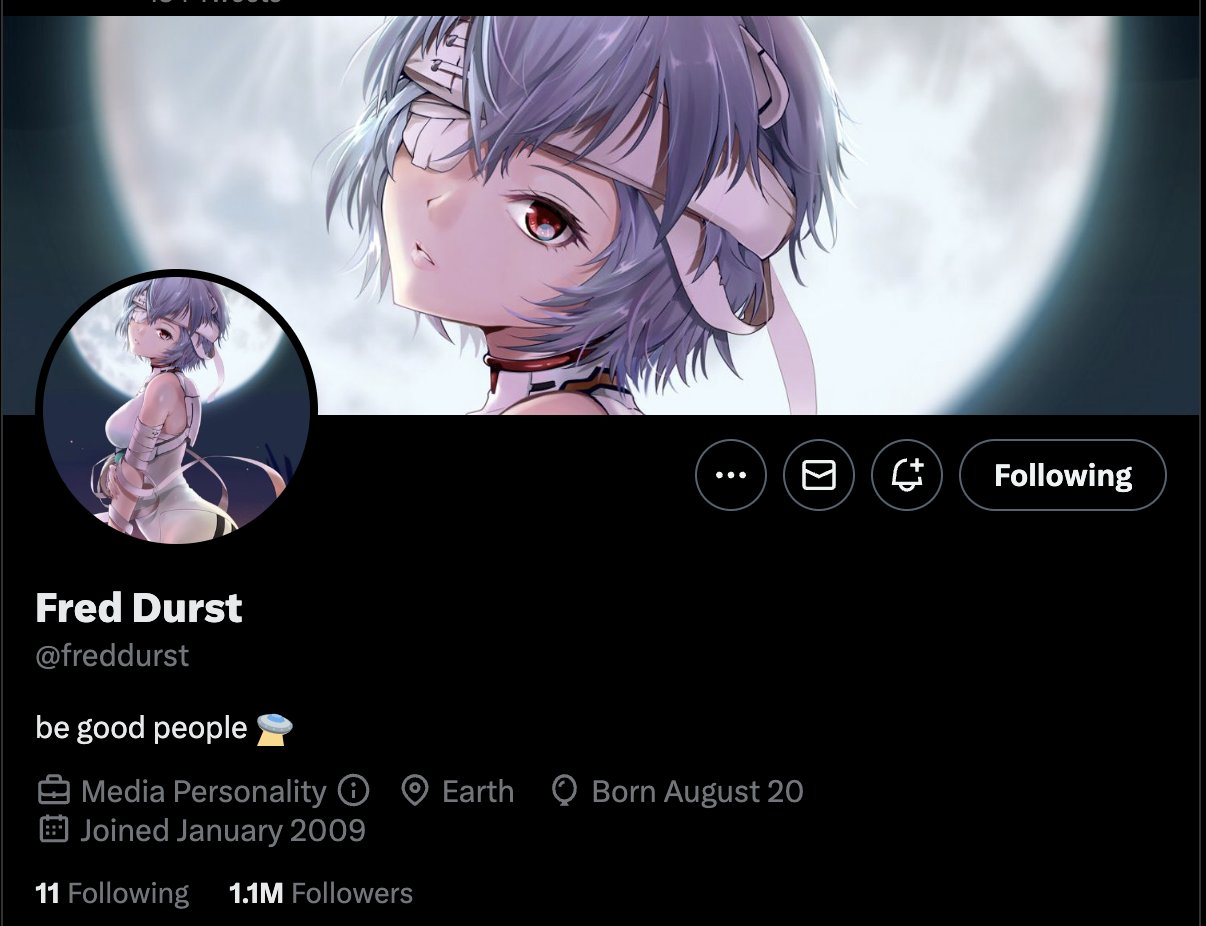Click the 'be good people' bio text
Image resolution: width=1206 pixels, height=926 pixels.
[x=141, y=728]
